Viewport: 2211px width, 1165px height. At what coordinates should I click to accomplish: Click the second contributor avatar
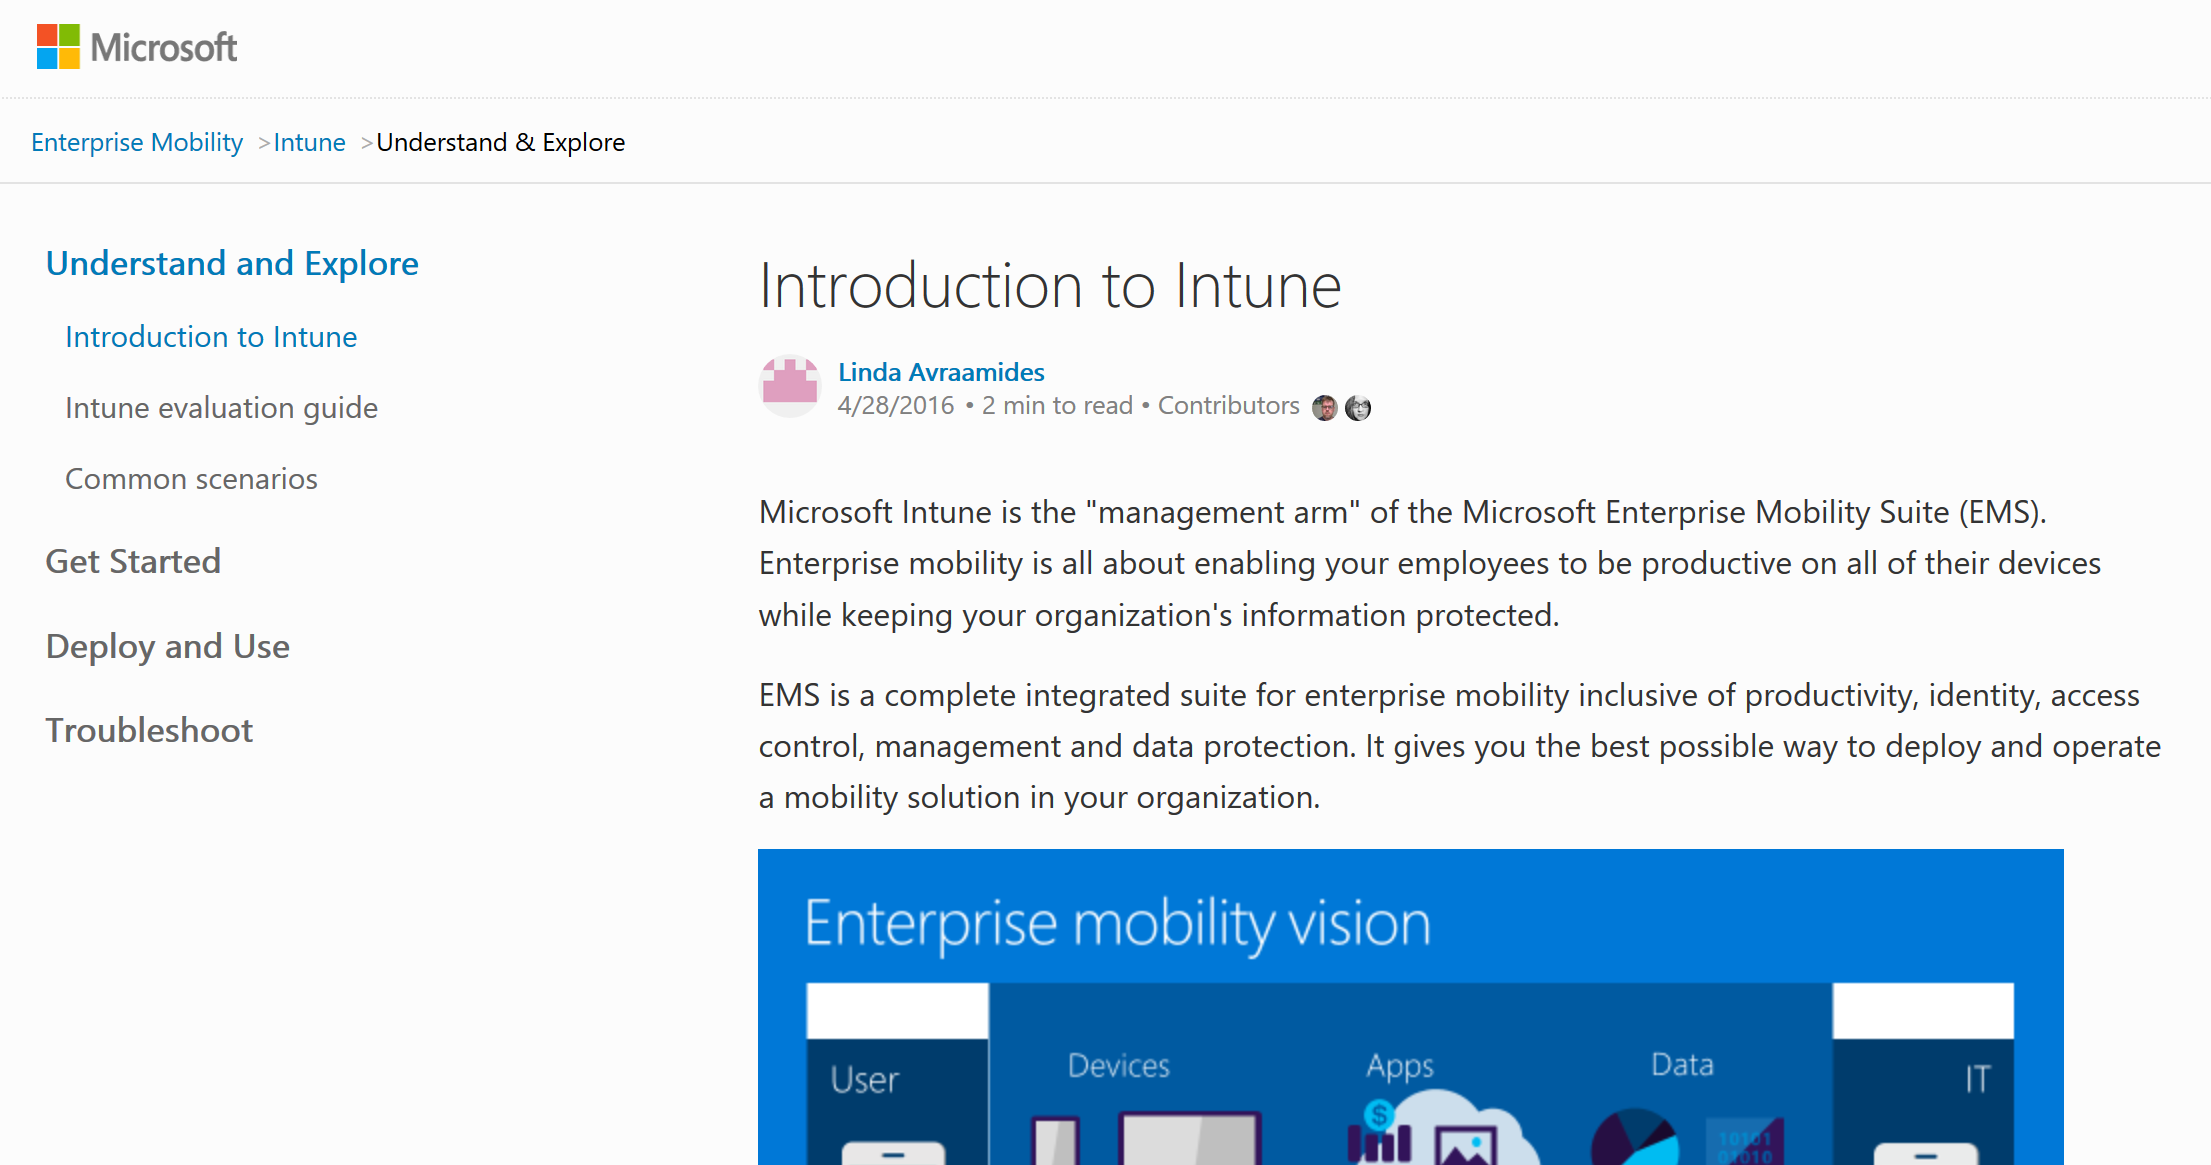coord(1358,407)
